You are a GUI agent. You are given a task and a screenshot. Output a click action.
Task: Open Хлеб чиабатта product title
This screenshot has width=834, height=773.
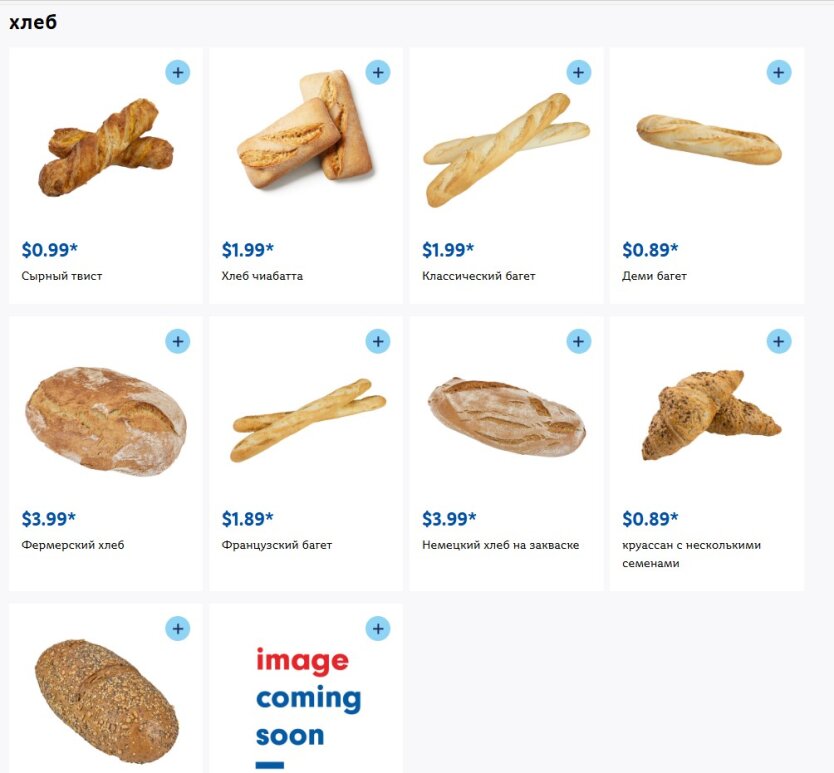[x=262, y=276]
